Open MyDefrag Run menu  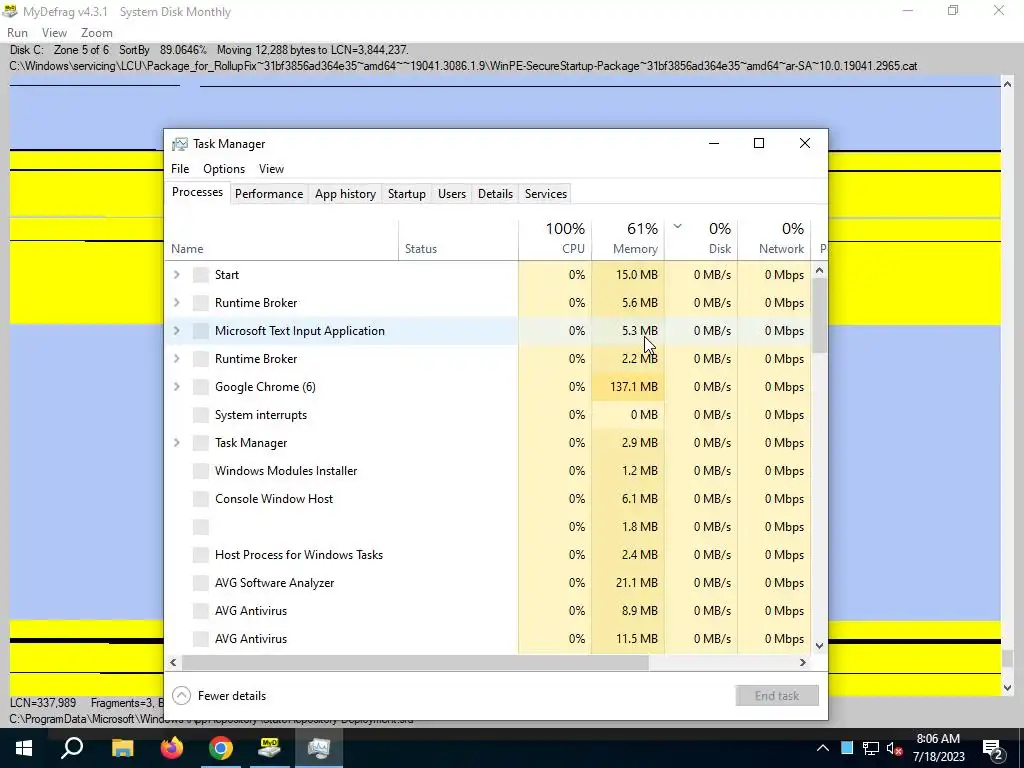pyautogui.click(x=18, y=33)
